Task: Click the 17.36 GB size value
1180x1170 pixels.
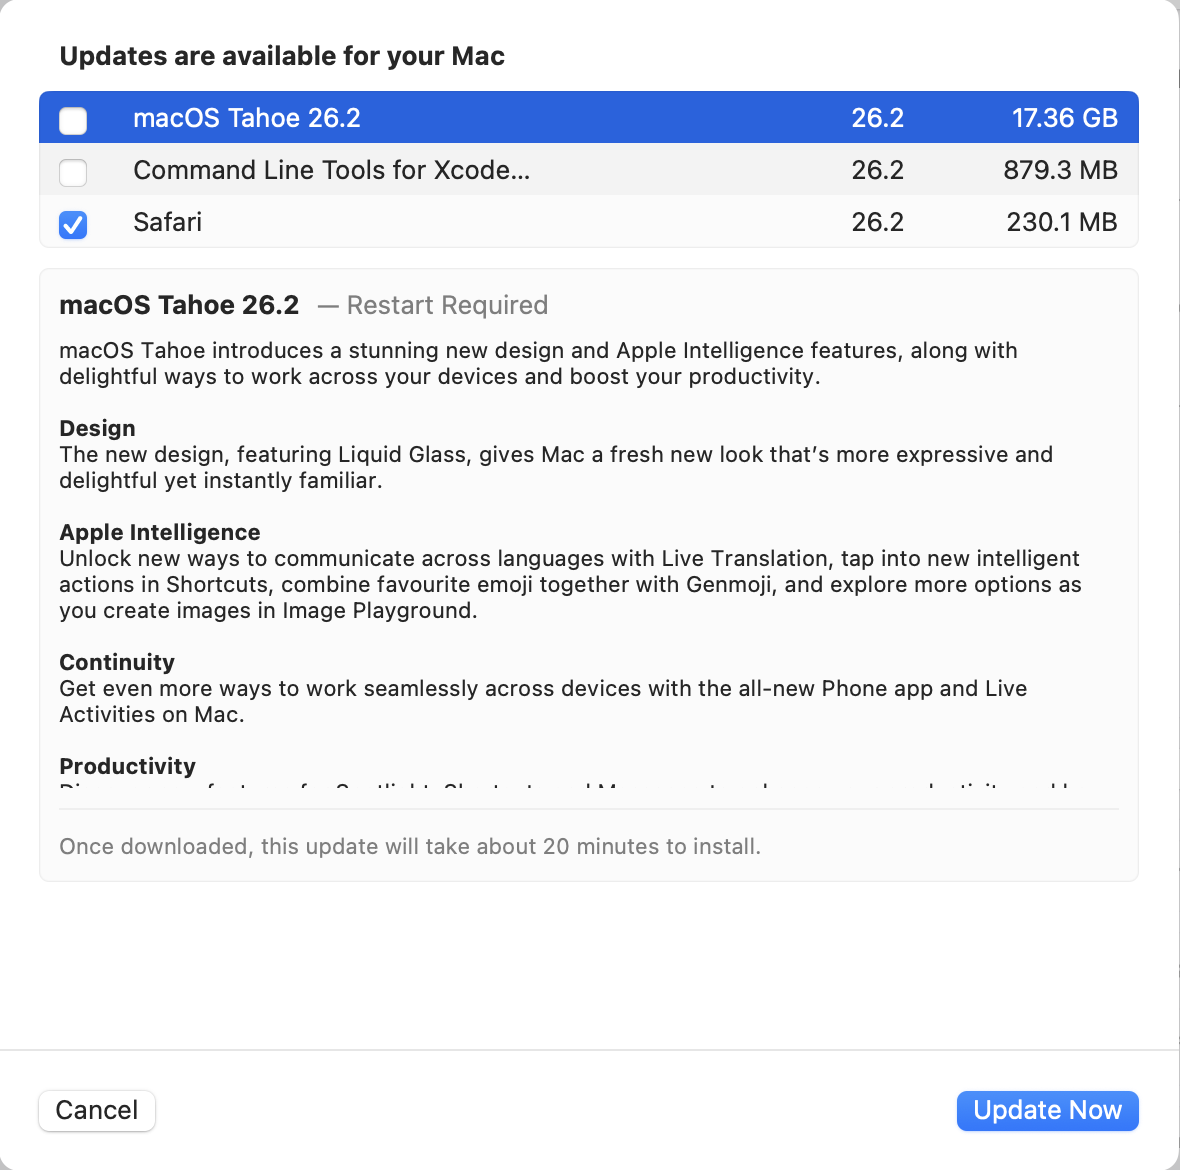Action: coord(1064,118)
